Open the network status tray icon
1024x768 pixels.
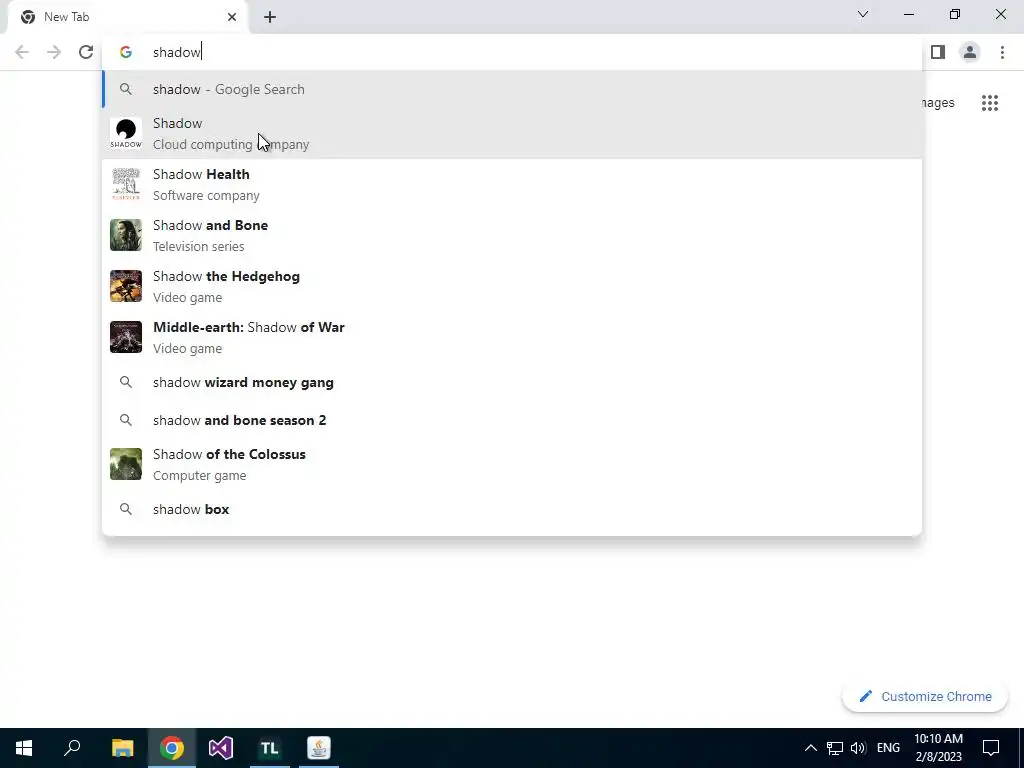pyautogui.click(x=835, y=748)
